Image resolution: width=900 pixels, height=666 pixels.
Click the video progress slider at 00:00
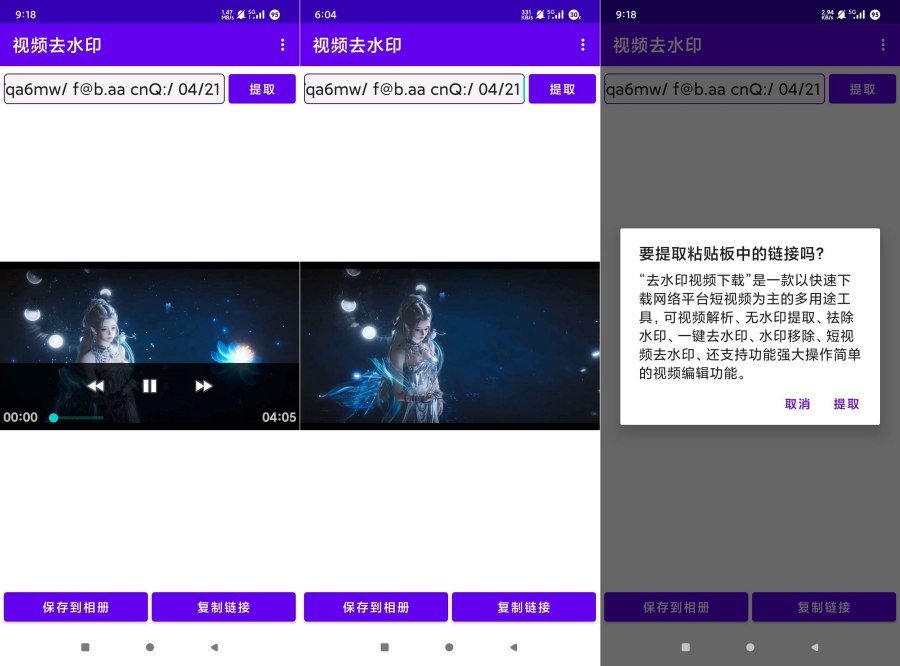pyautogui.click(x=52, y=418)
